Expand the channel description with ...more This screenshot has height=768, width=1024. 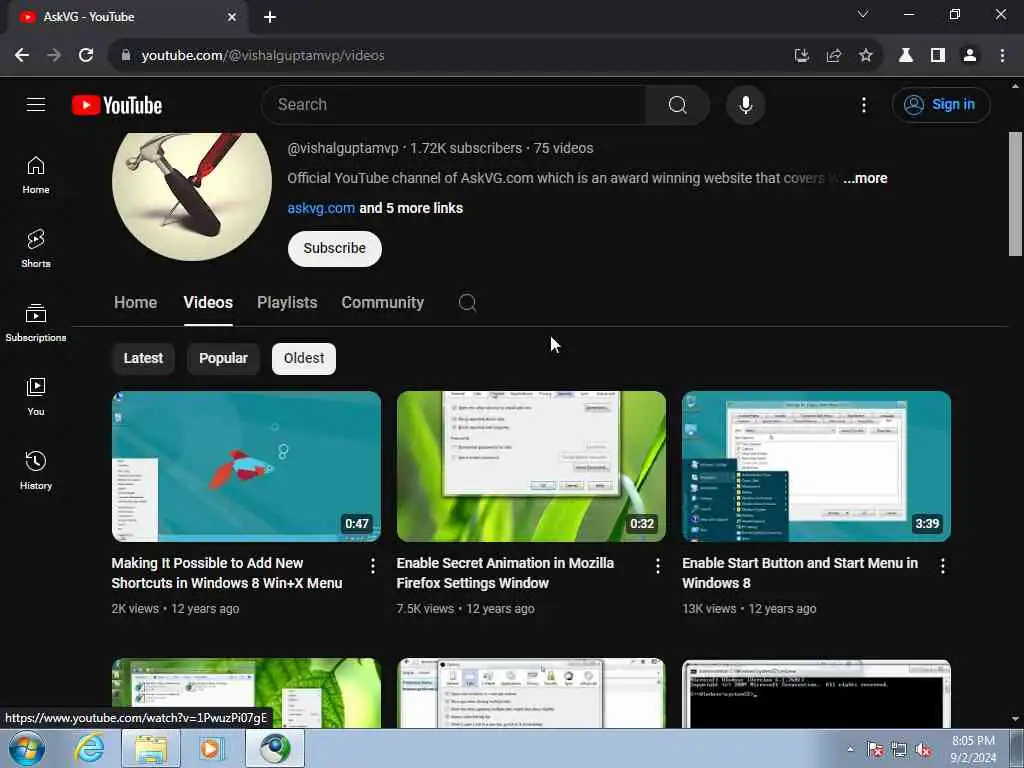click(x=865, y=178)
